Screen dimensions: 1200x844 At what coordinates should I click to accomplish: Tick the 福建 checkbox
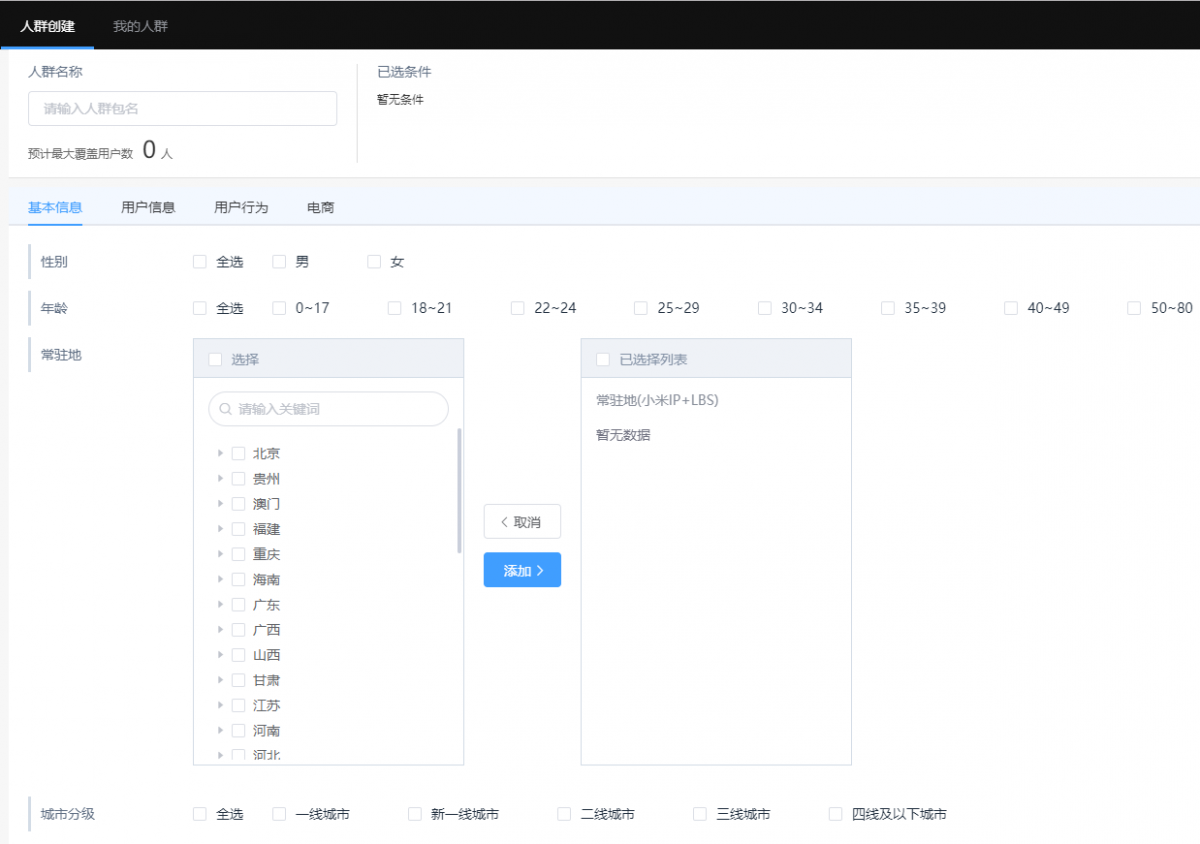pos(238,529)
